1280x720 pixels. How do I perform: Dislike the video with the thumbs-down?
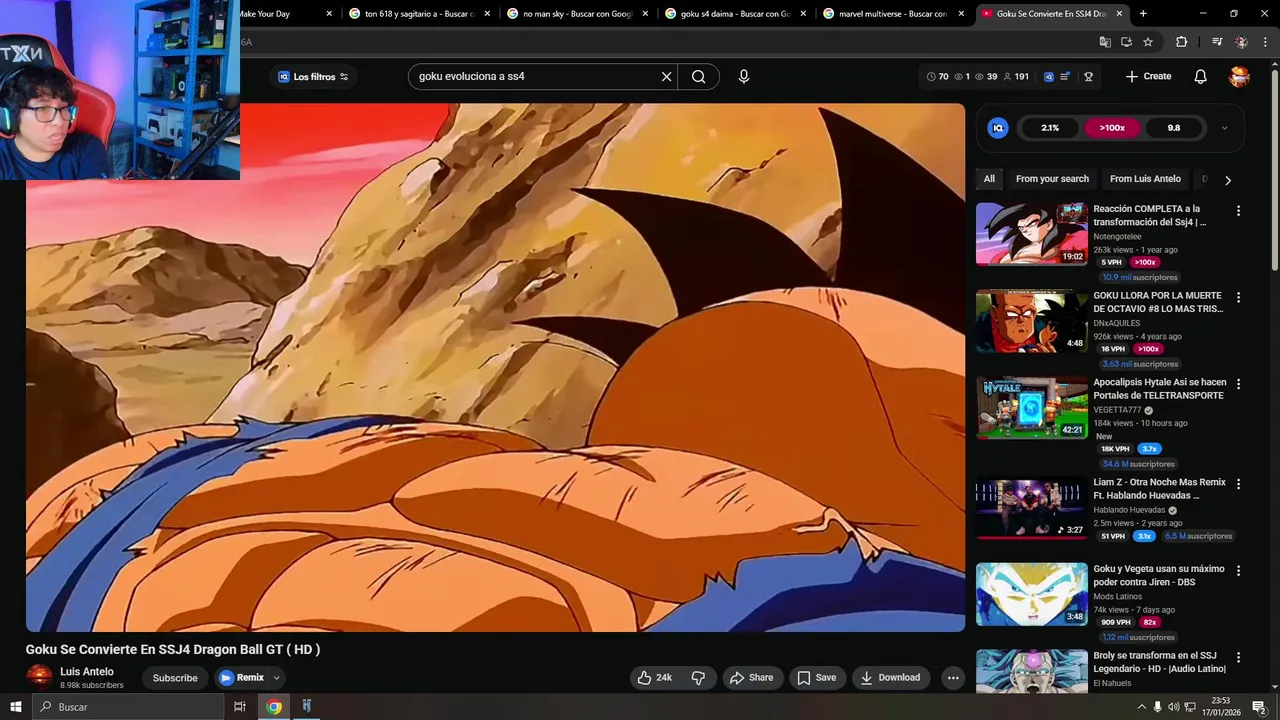coord(698,678)
